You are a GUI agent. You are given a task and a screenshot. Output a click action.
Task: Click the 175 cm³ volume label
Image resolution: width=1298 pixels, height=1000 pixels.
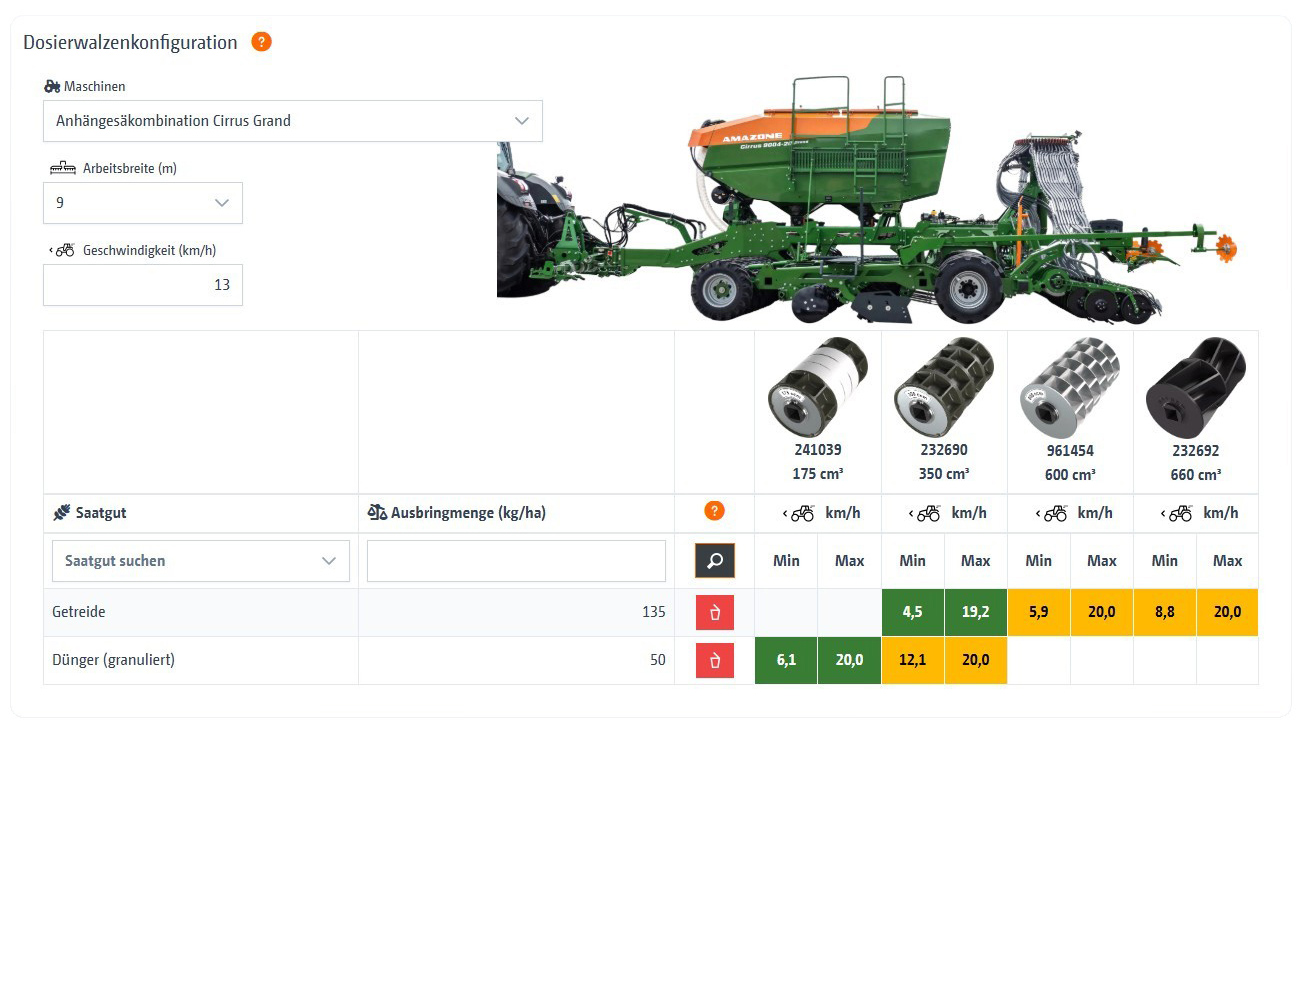[818, 474]
